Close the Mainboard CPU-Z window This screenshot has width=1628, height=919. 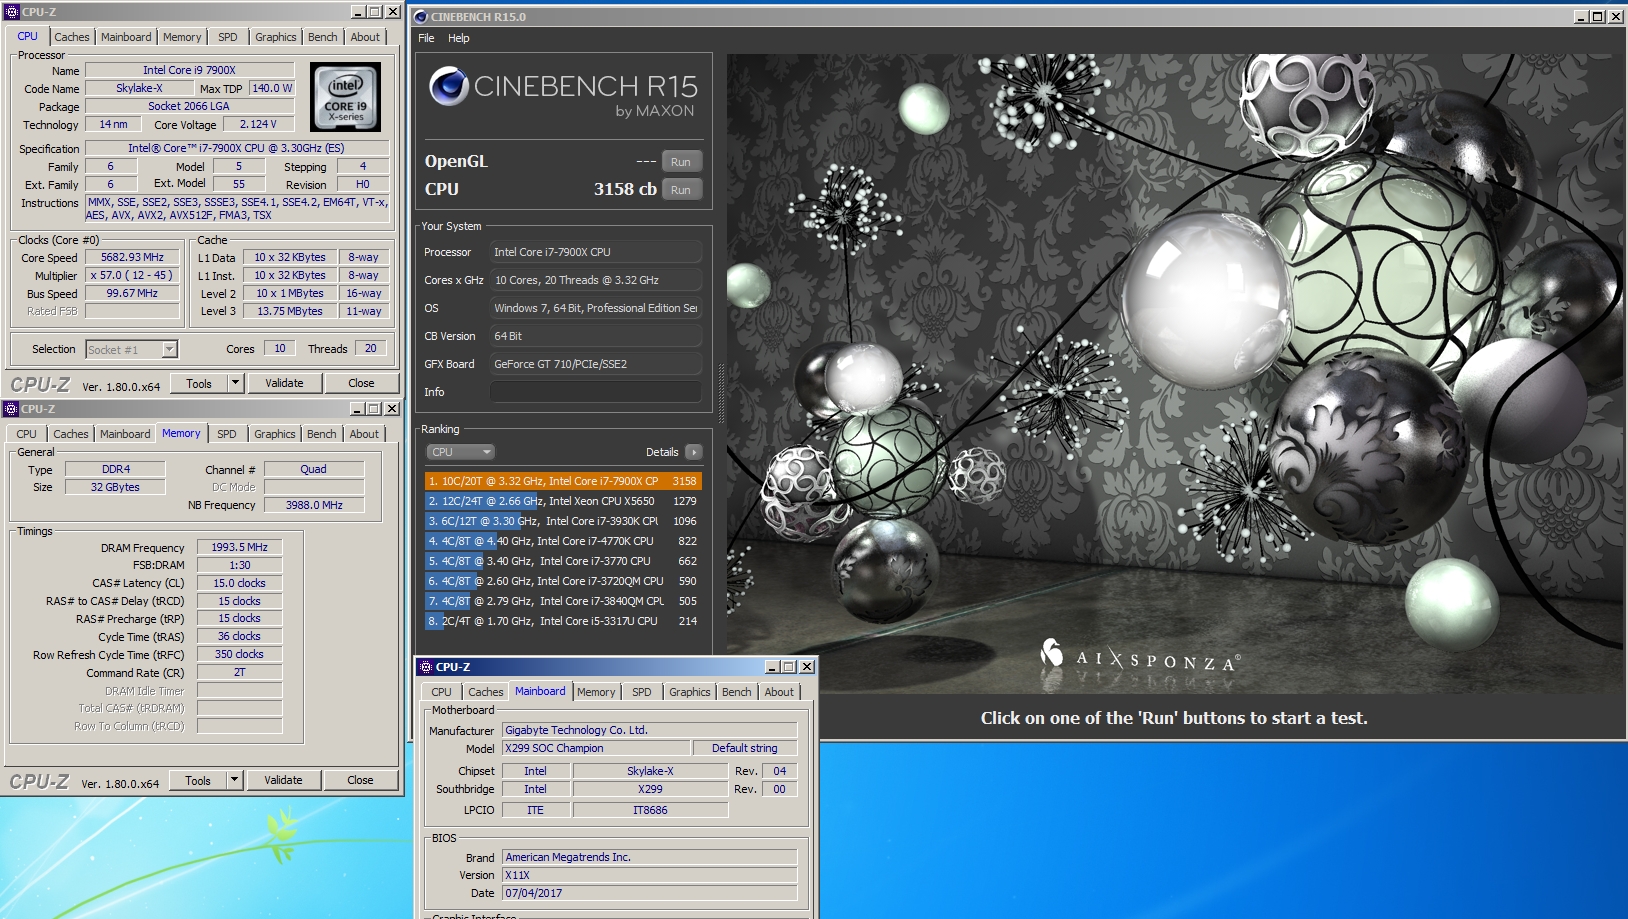click(x=807, y=667)
